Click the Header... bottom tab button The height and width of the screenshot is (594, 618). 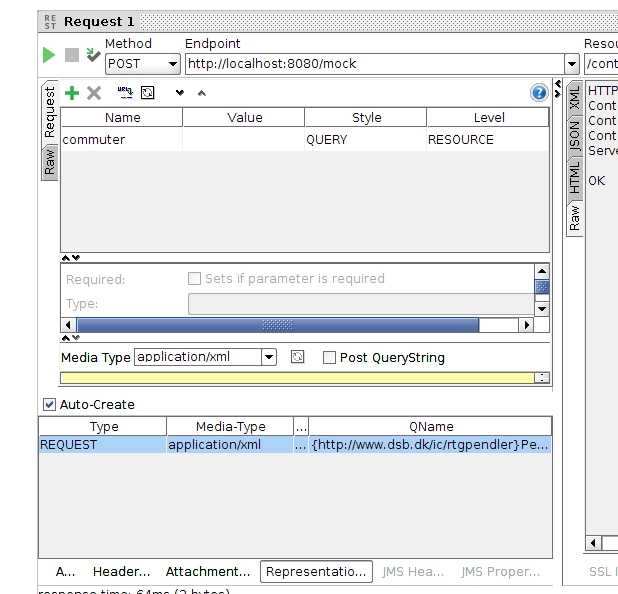click(x=121, y=572)
